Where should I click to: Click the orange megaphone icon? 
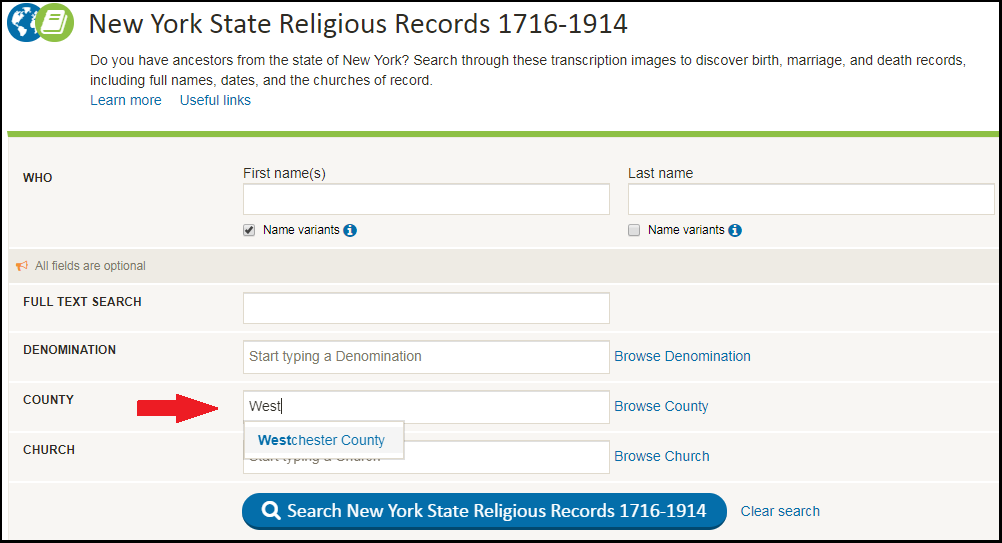coord(22,266)
